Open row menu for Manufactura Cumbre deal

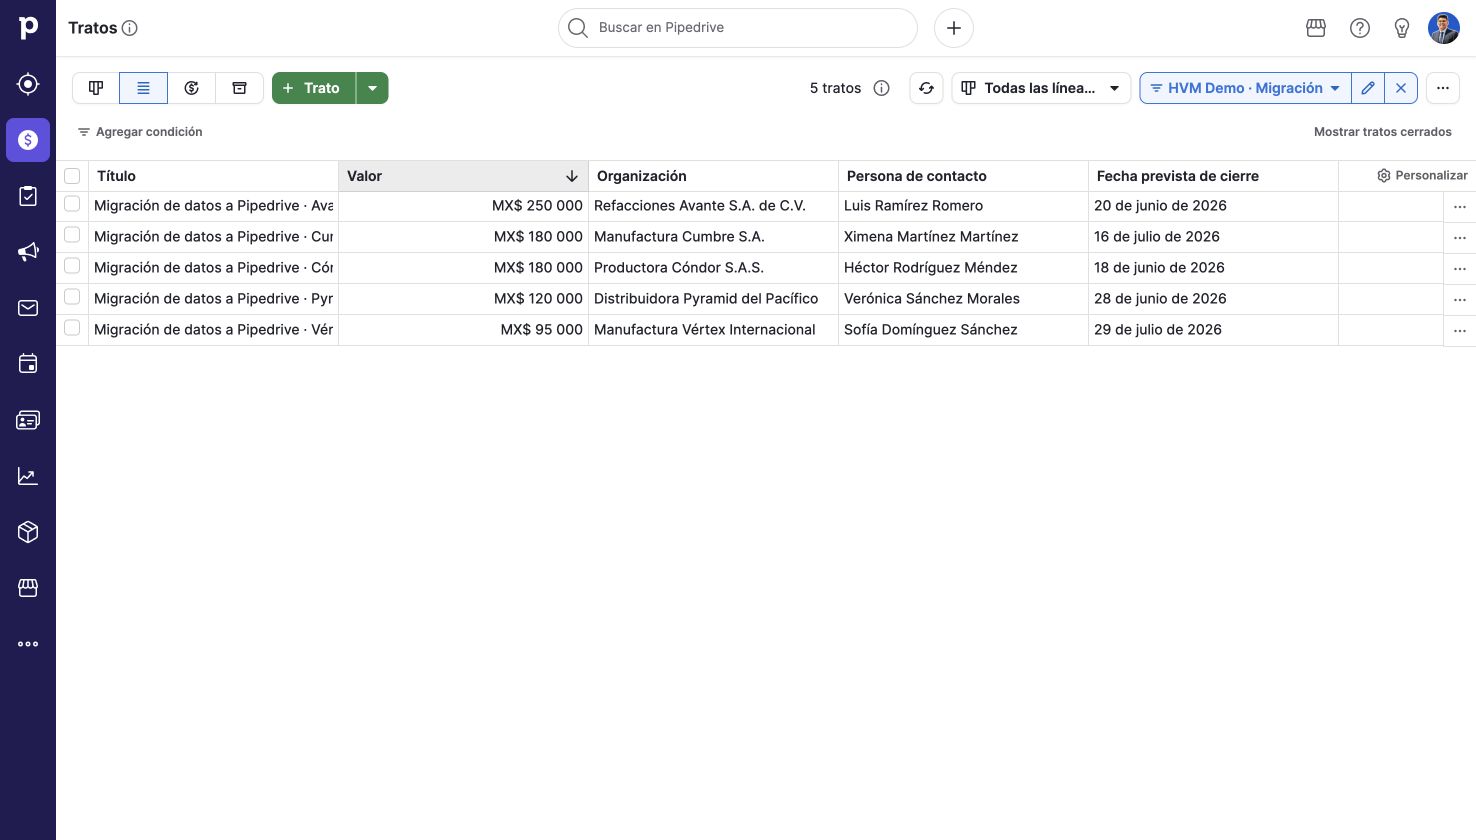pyautogui.click(x=1460, y=238)
